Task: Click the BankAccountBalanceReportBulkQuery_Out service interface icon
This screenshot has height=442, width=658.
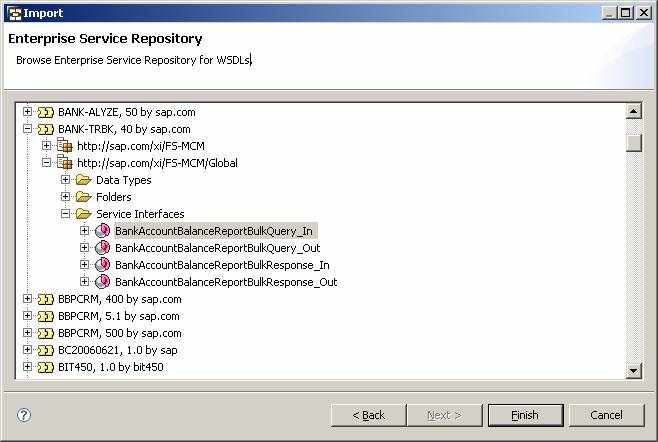Action: (x=102, y=248)
